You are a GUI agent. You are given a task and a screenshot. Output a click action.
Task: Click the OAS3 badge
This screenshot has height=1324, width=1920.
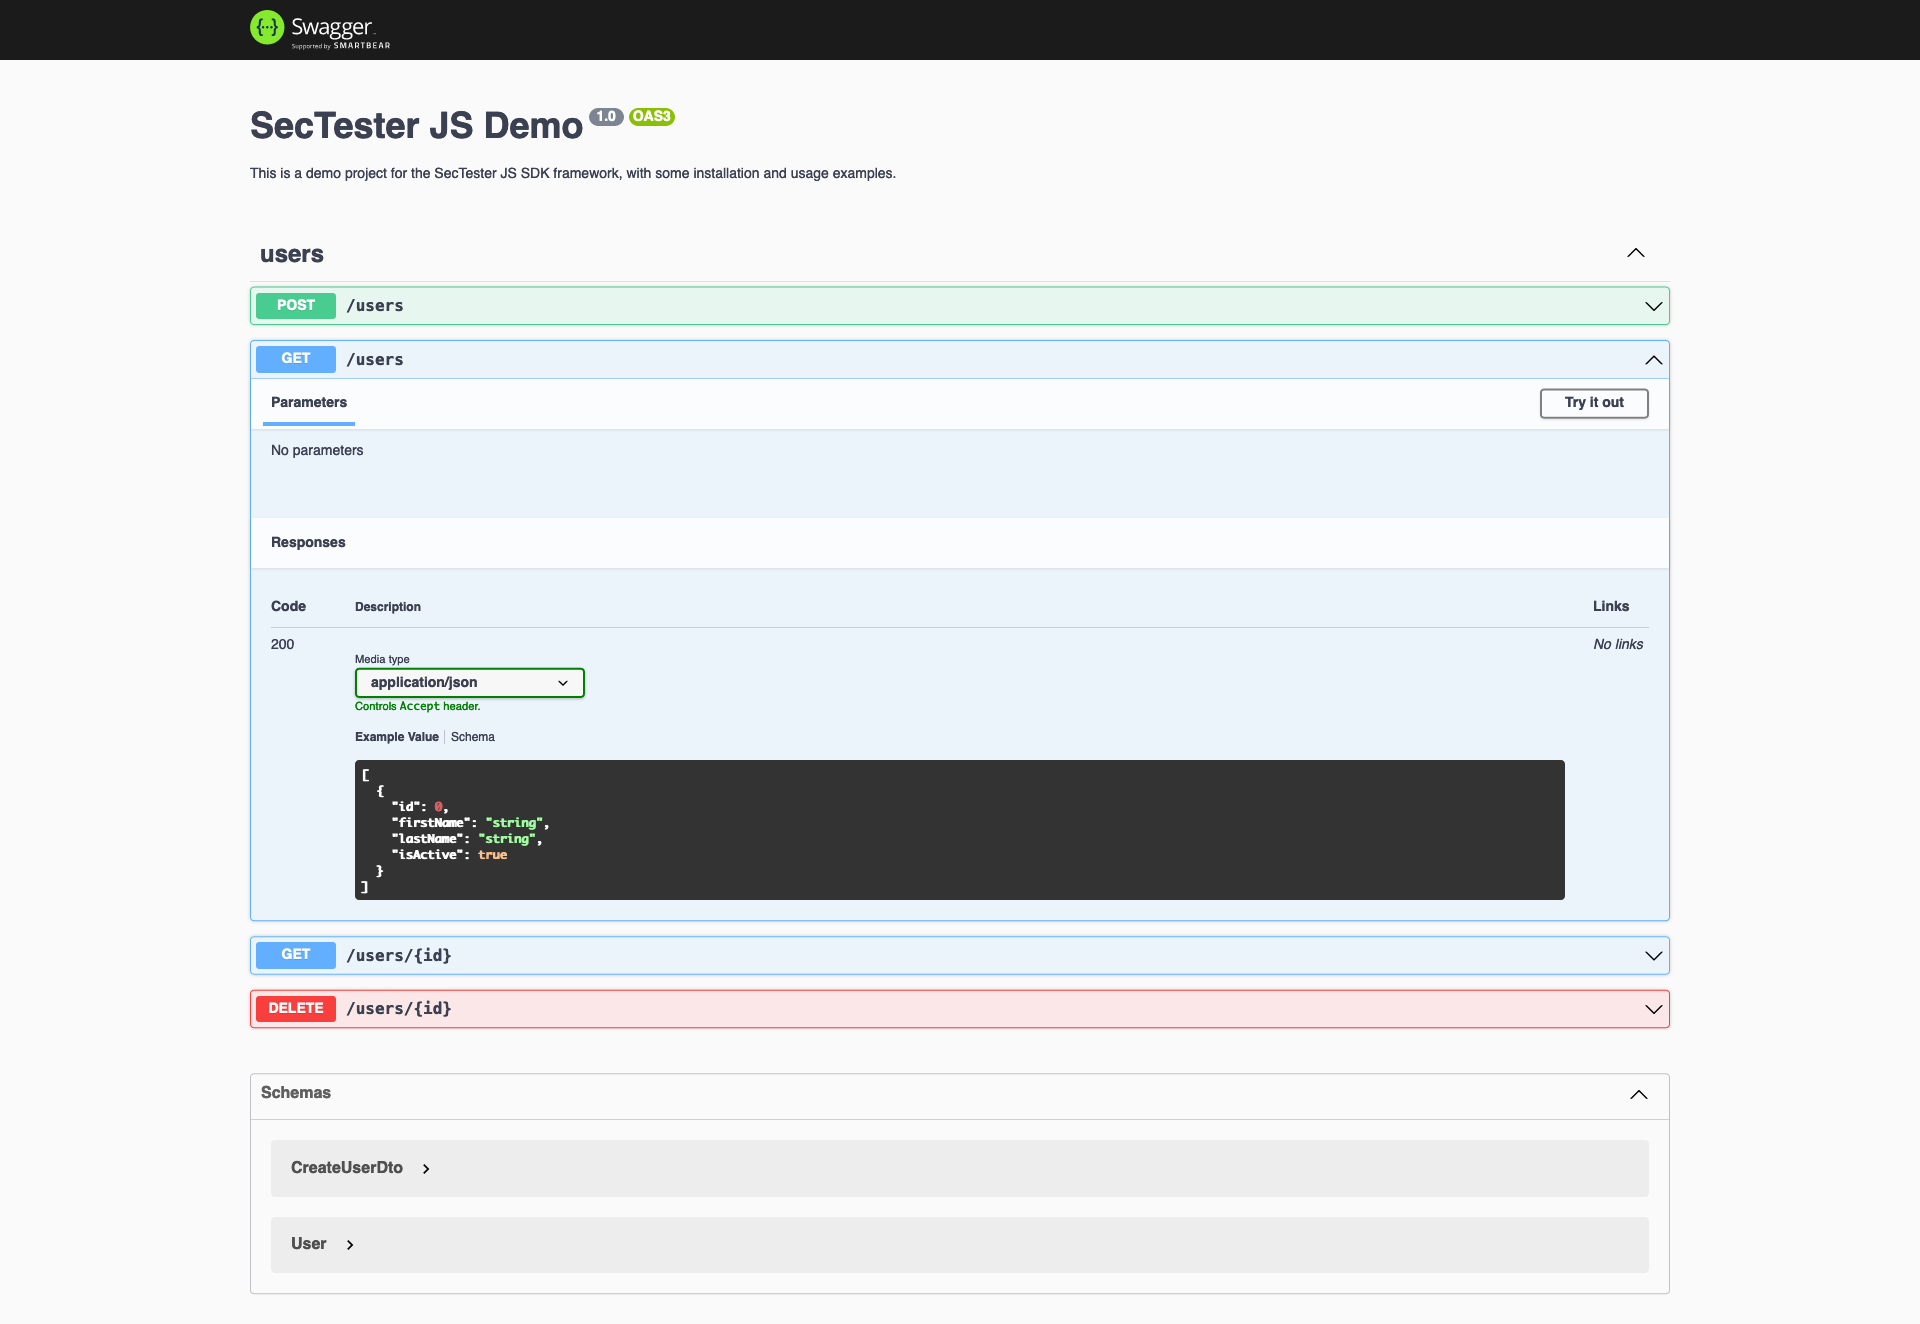click(652, 117)
